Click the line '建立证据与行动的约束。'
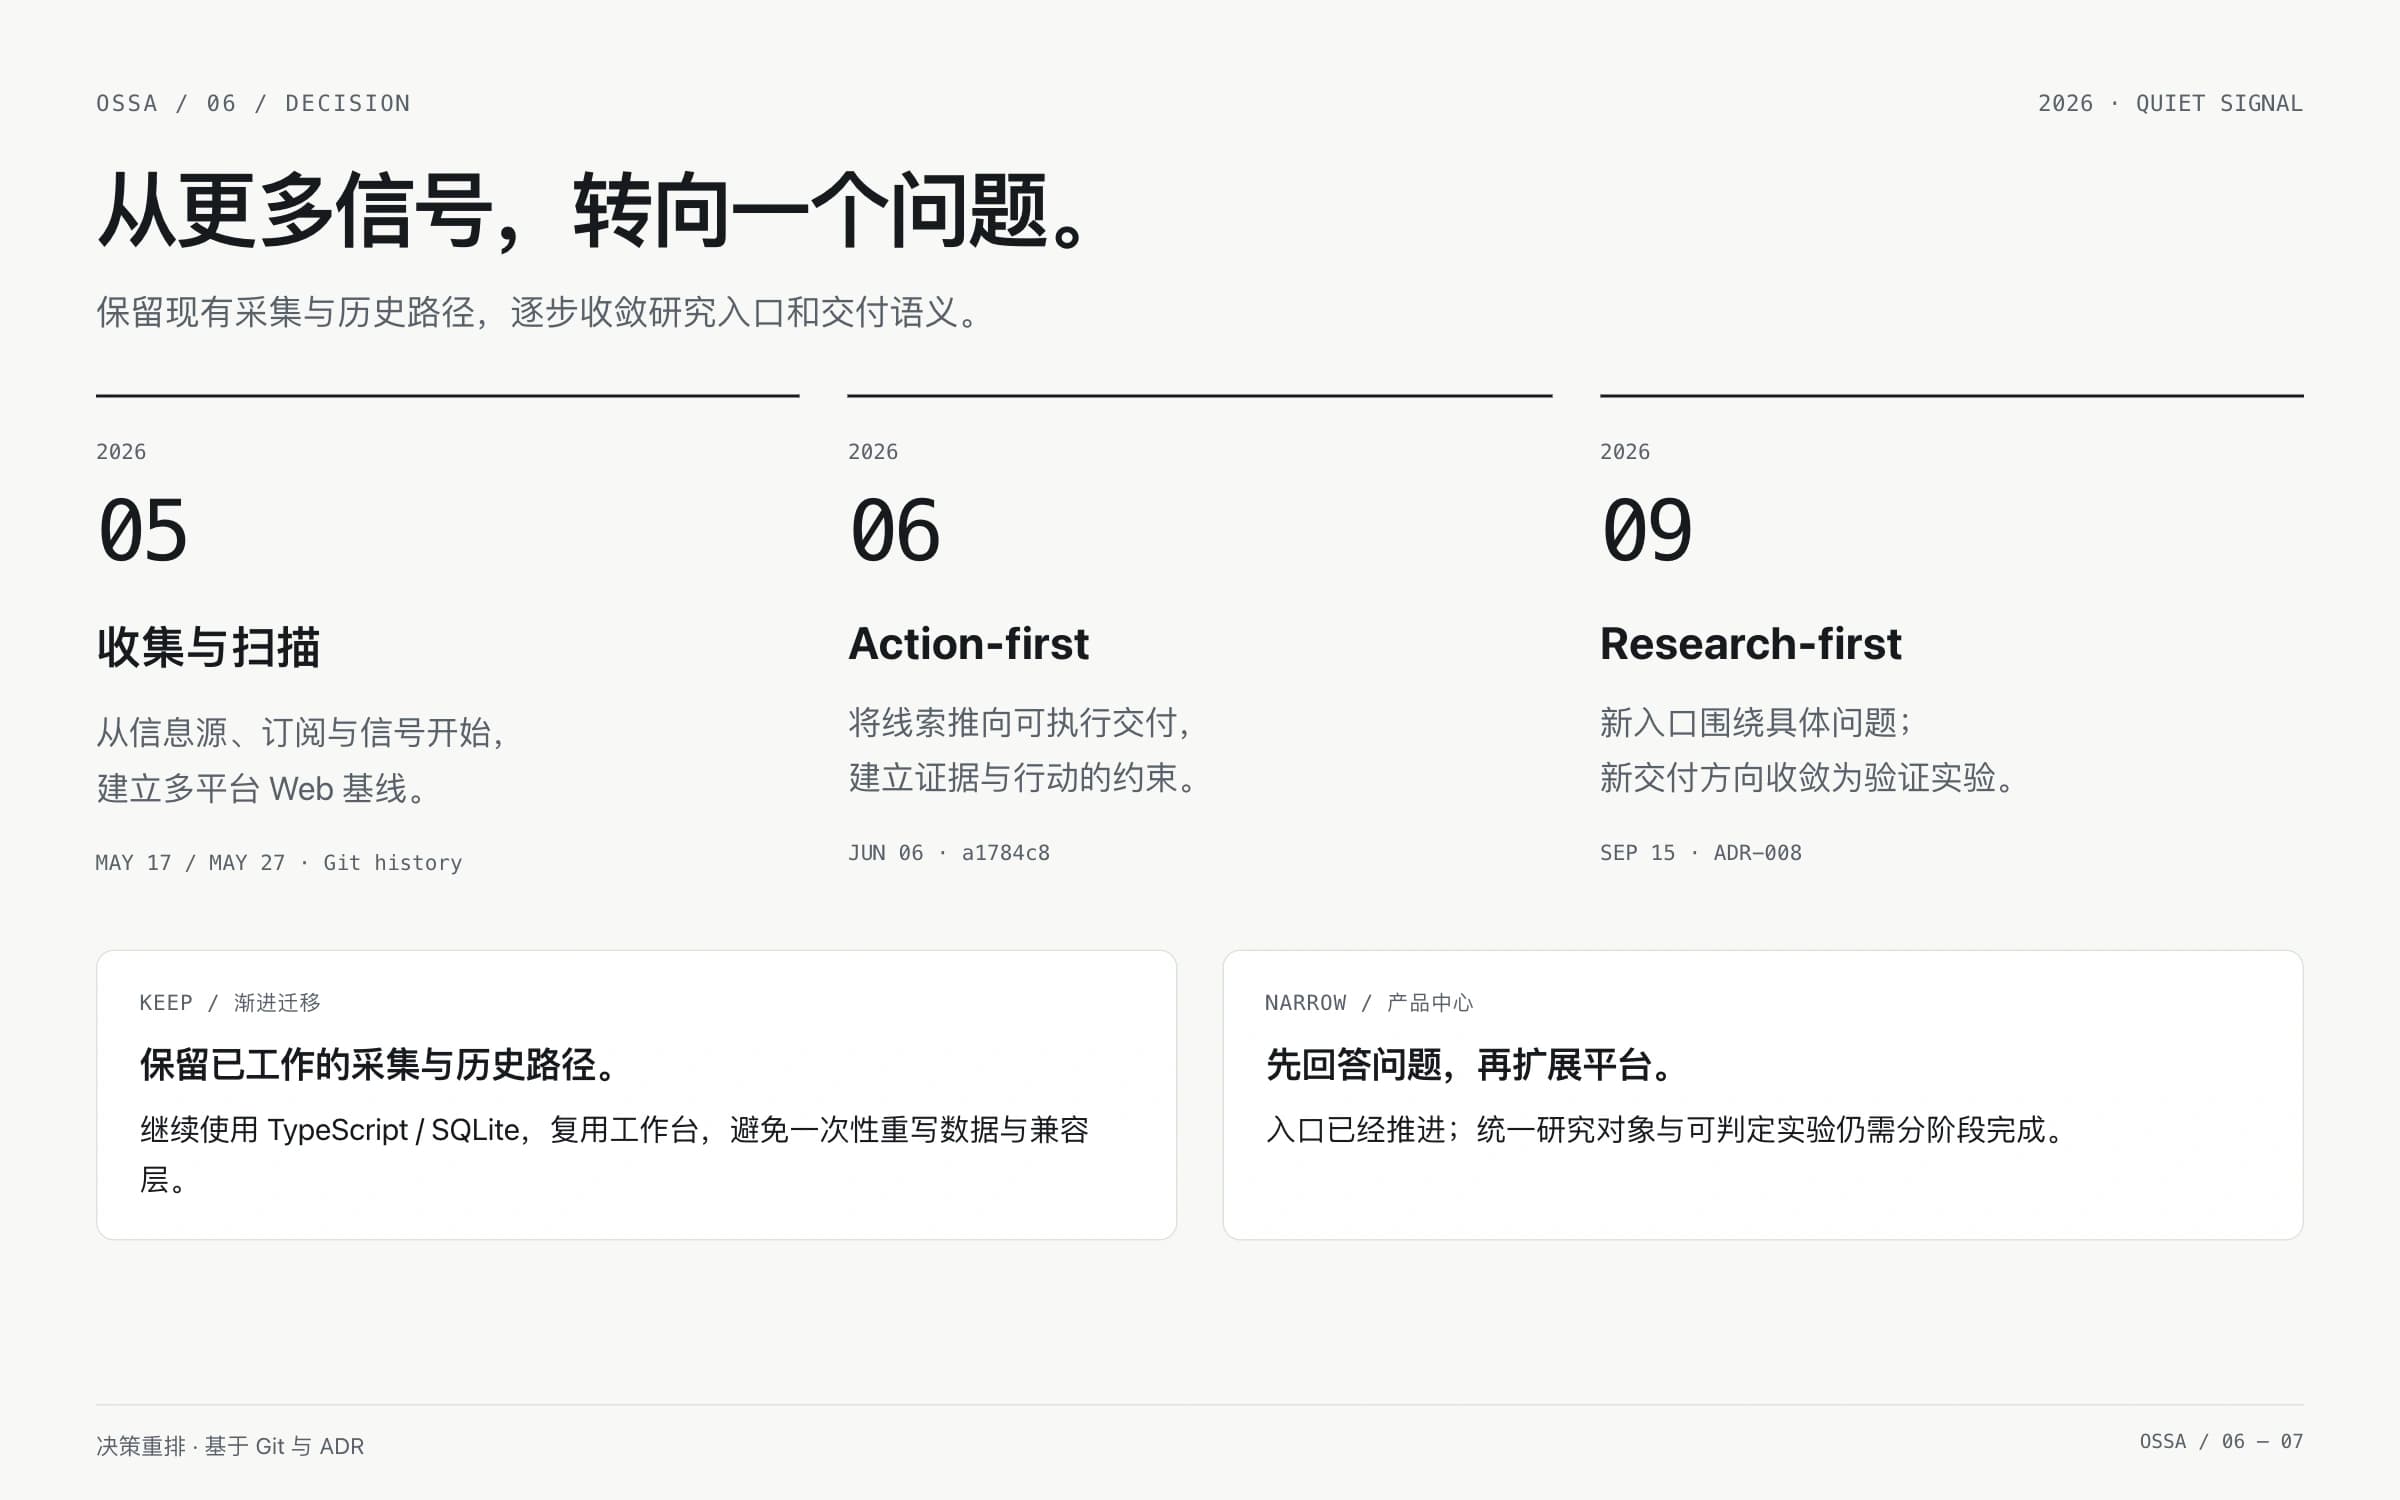This screenshot has width=2400, height=1500. point(1024,777)
